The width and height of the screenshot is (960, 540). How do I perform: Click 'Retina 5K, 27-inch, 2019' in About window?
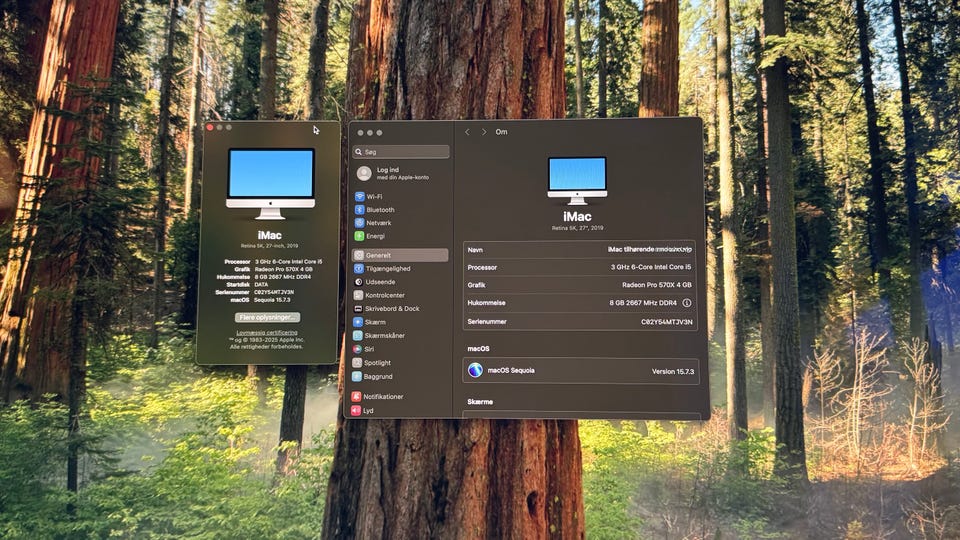269,246
